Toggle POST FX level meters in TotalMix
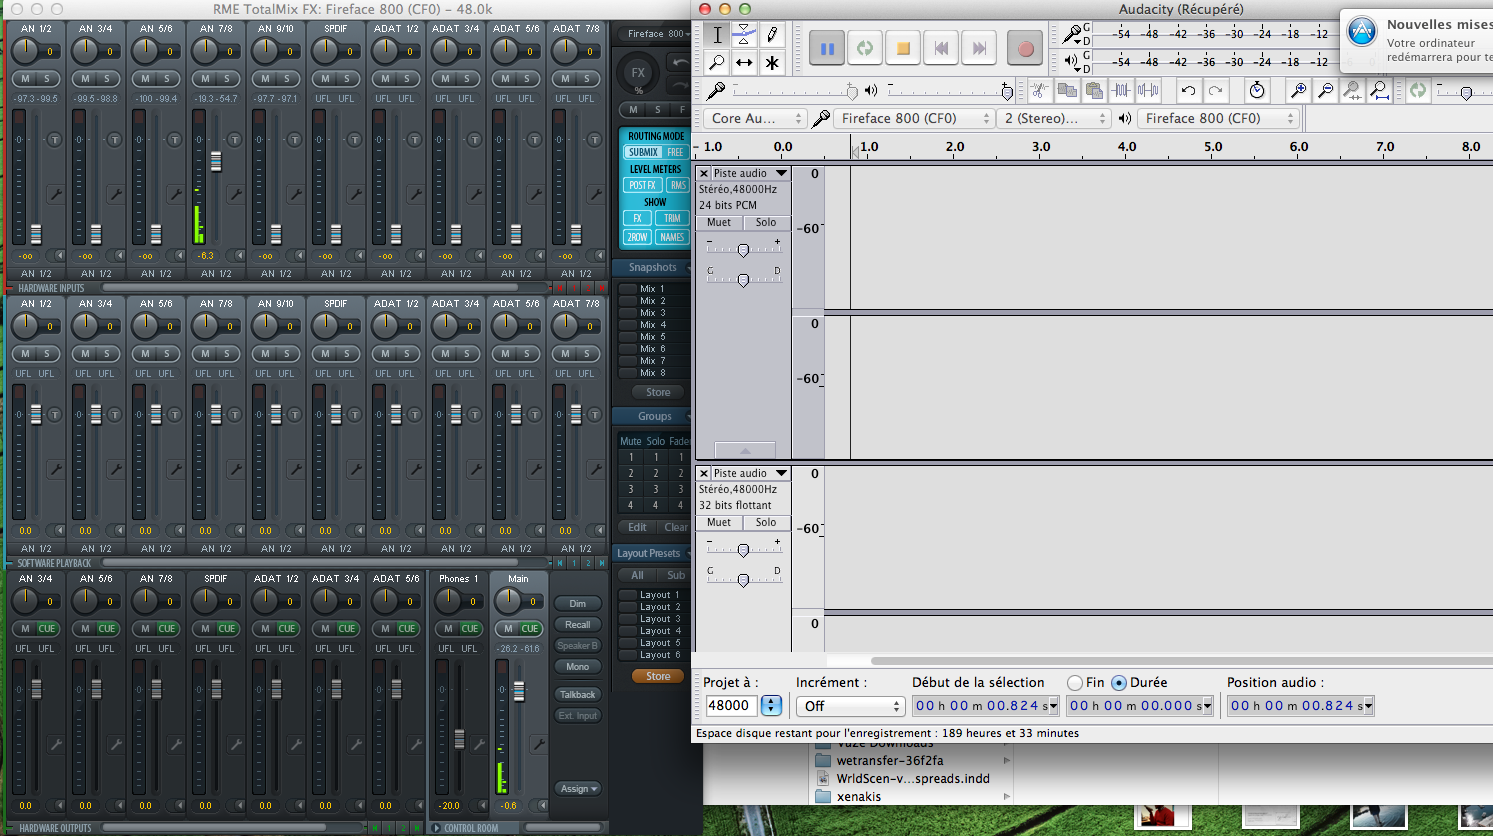This screenshot has height=836, width=1493. [643, 185]
